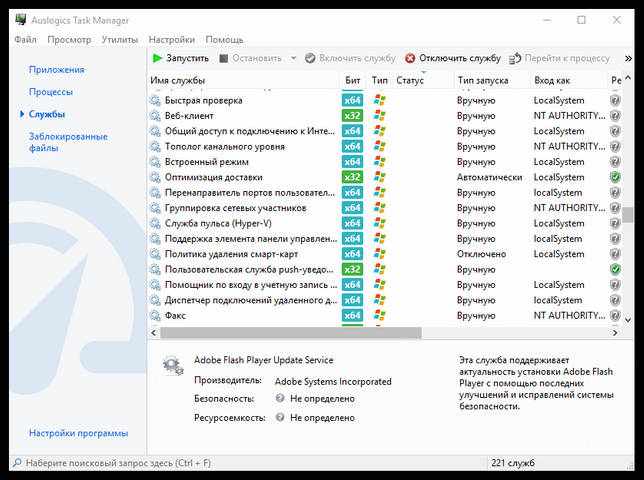Click x32 badge of Пользовательская служба push row
The width and height of the screenshot is (644, 480).
[x=352, y=269]
